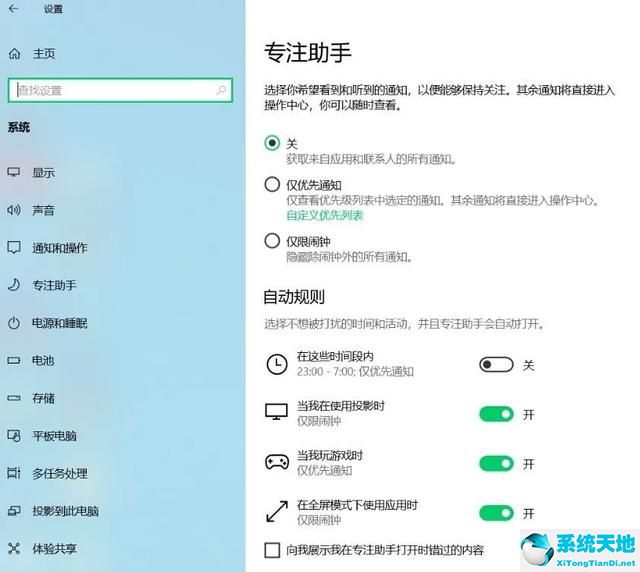Select the 显示 display monitor icon
The image size is (640, 572).
[x=14, y=172]
